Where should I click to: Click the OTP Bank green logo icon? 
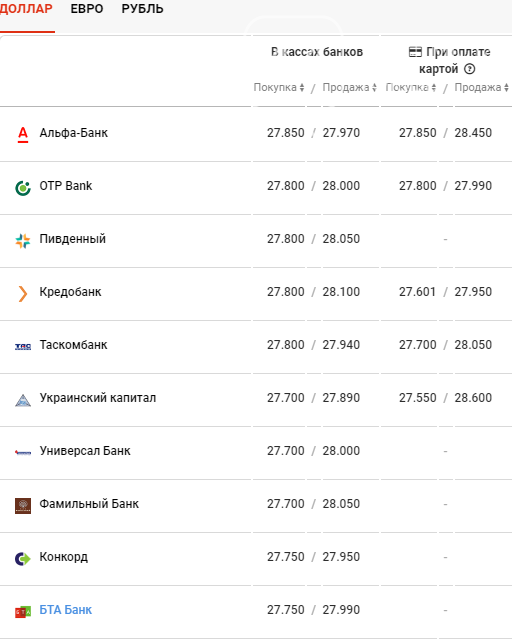pos(23,188)
